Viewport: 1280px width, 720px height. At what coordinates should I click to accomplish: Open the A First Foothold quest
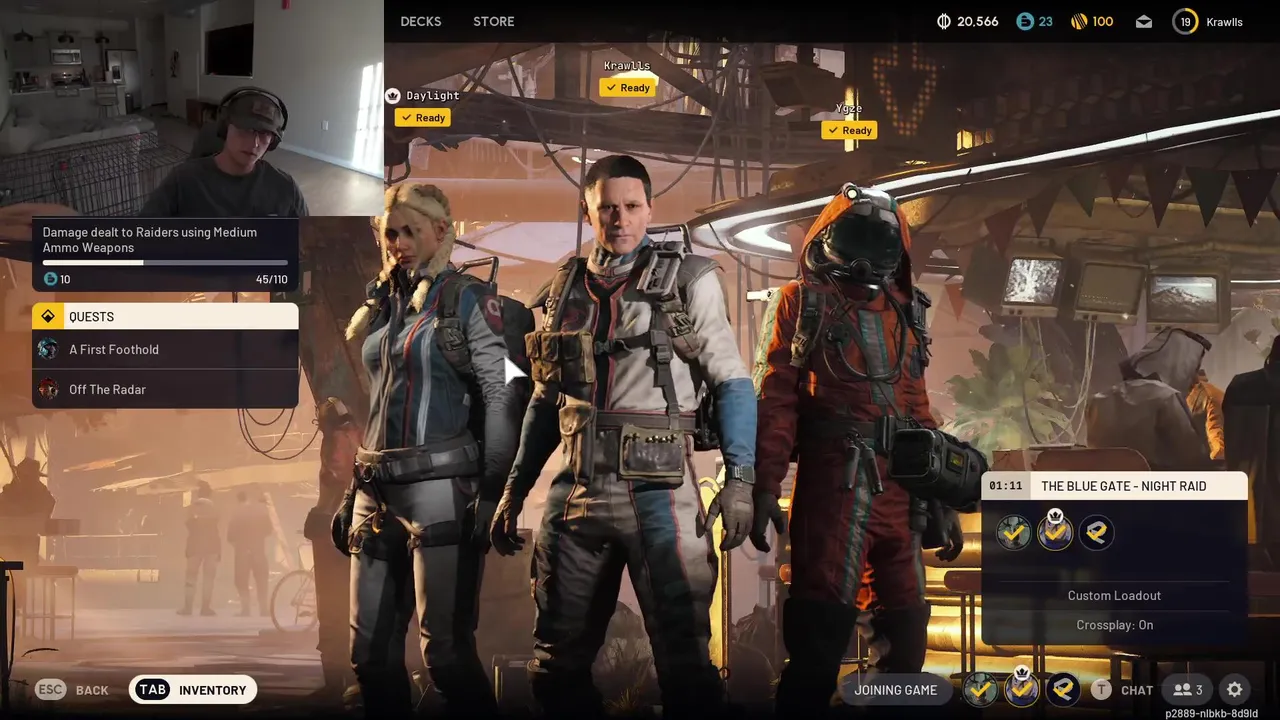[165, 349]
